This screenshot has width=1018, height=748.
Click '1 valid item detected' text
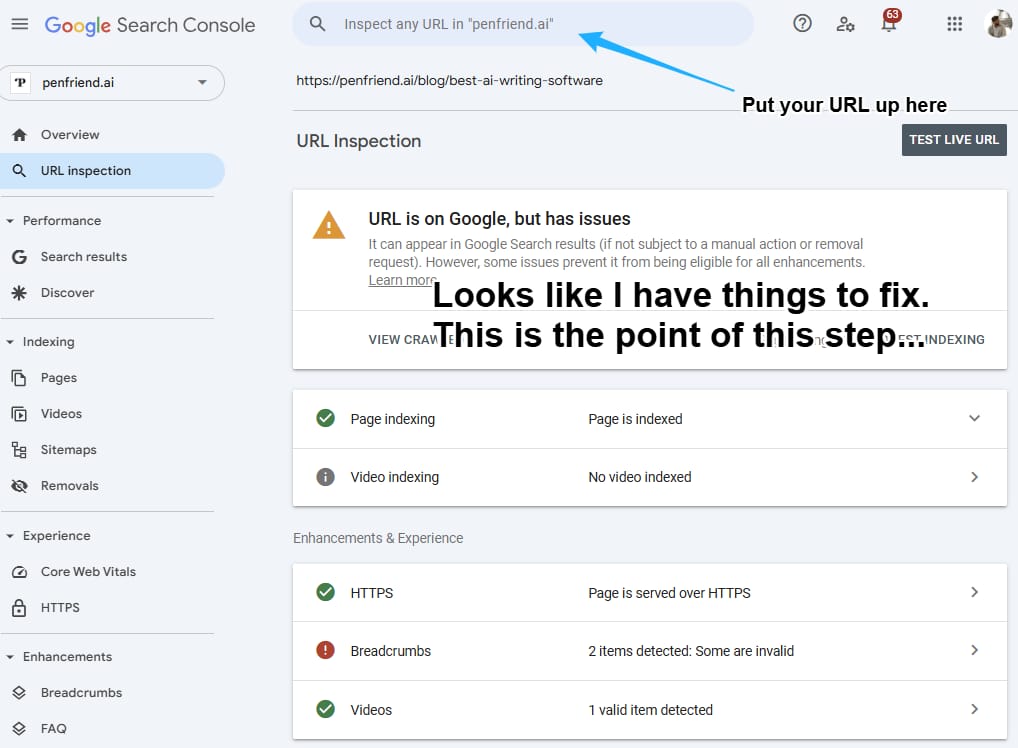click(651, 710)
